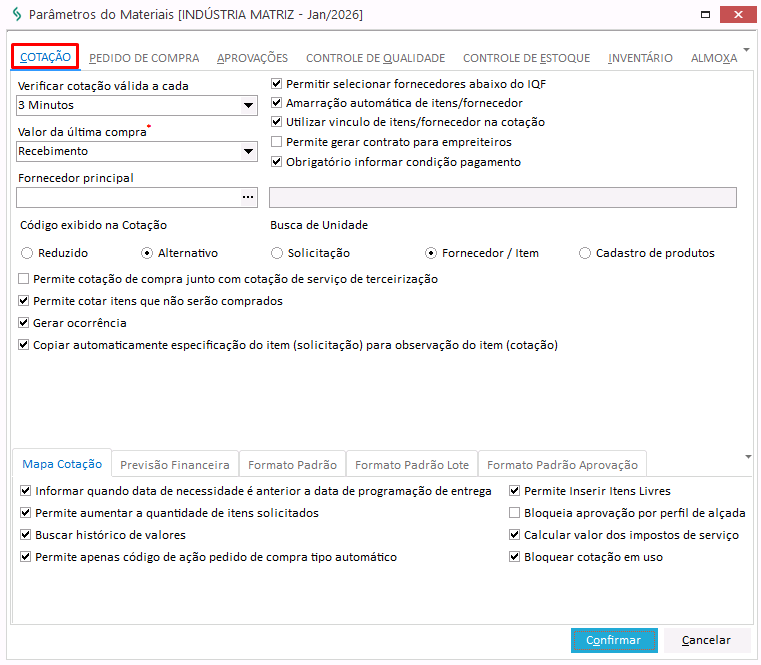Toggle 'Bloquear cotação em uso'
Screen dimensions: 761x665
click(x=514, y=557)
